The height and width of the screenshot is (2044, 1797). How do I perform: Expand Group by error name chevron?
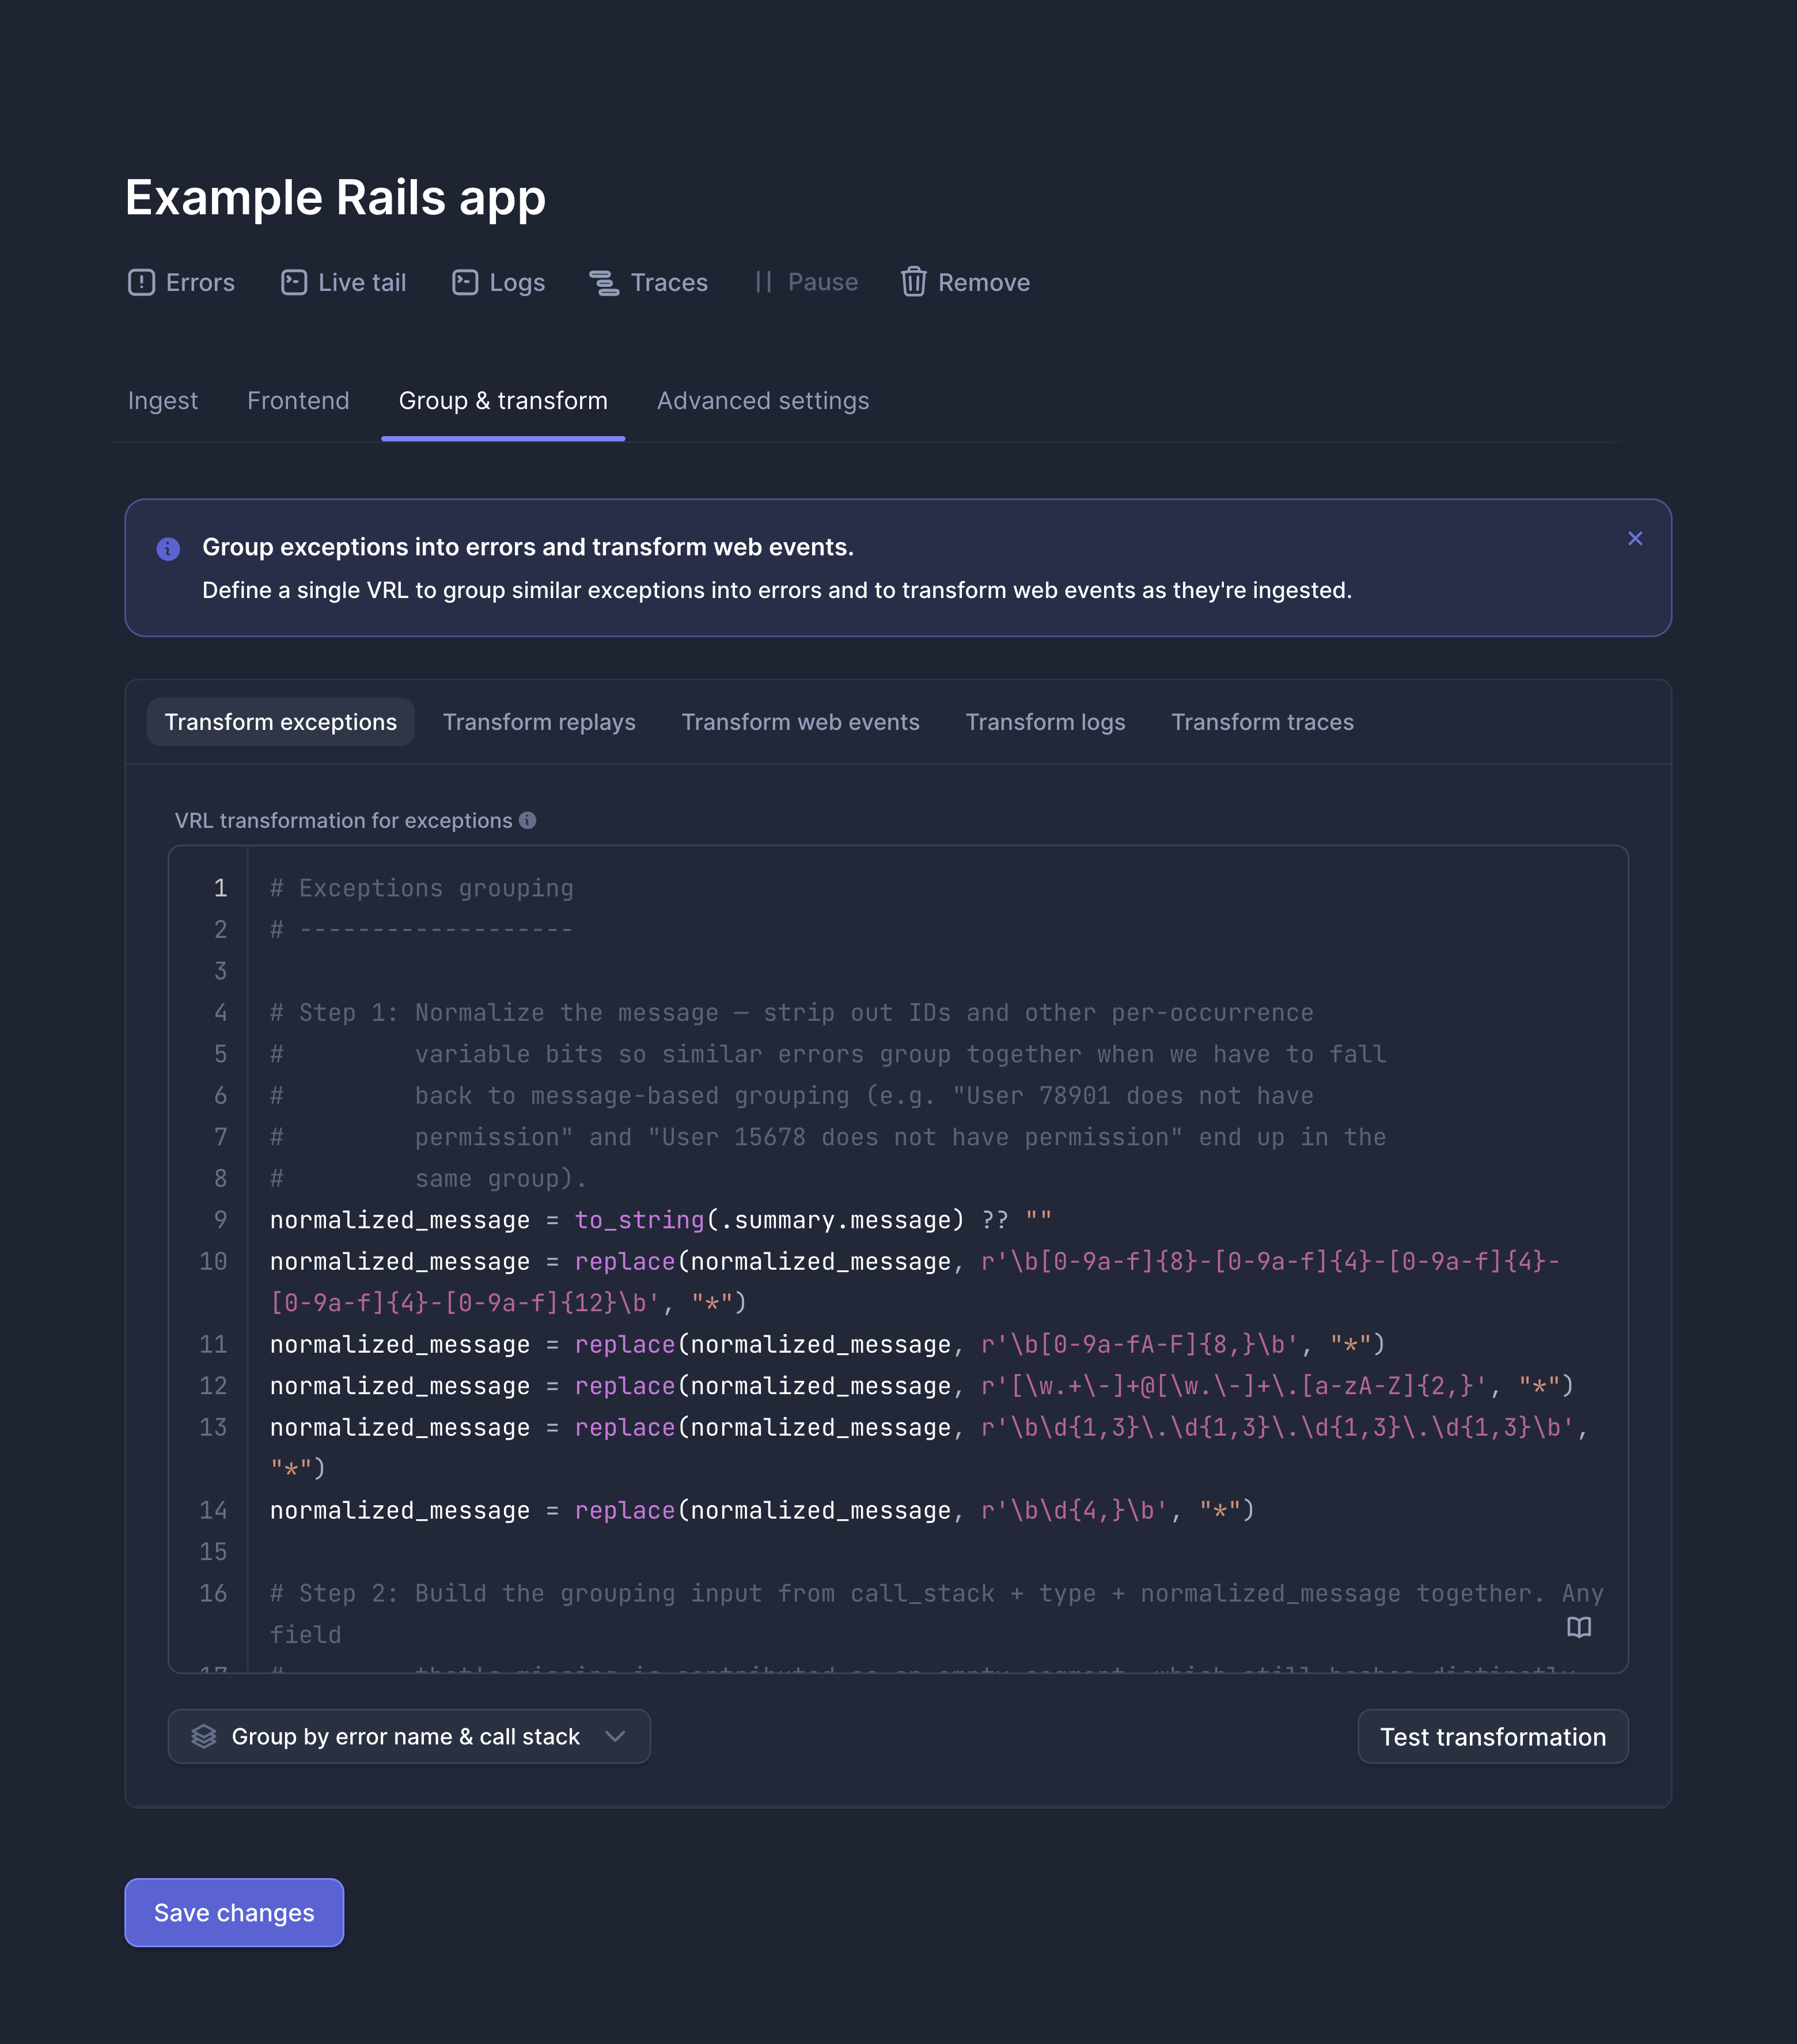point(615,1737)
